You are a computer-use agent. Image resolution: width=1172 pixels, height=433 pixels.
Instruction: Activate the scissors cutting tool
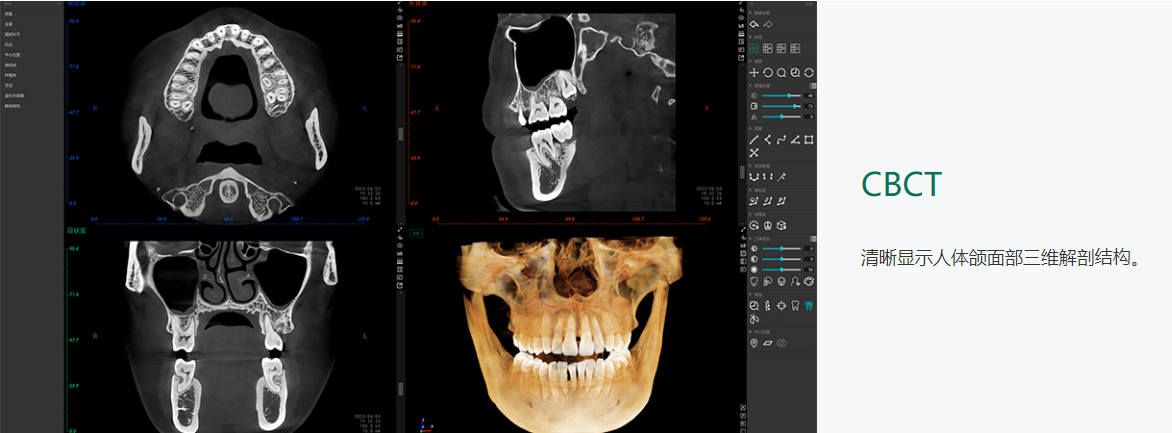tap(753, 319)
